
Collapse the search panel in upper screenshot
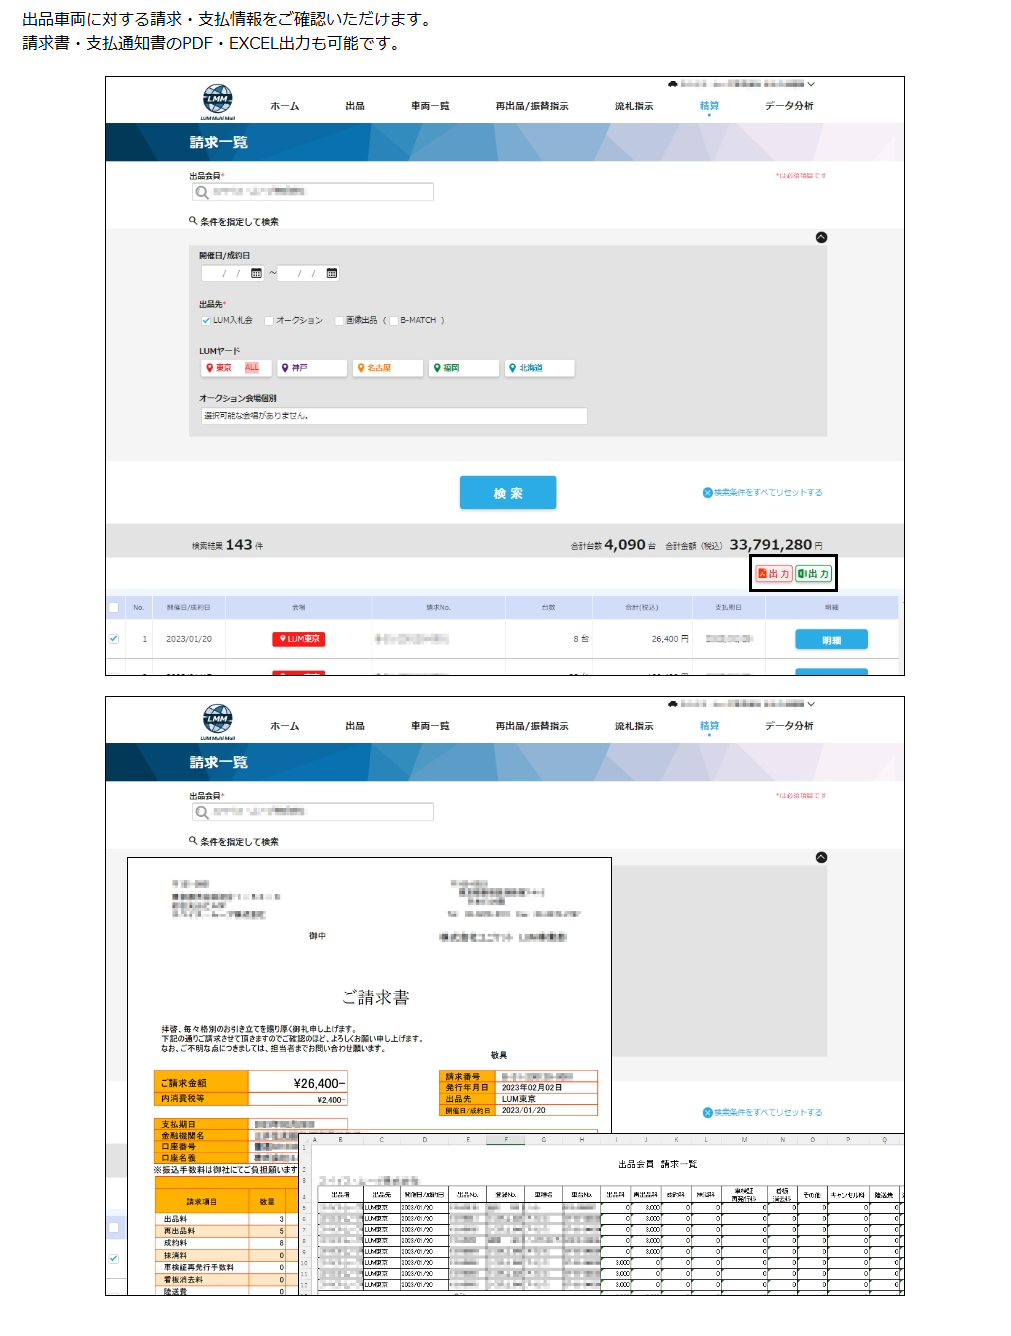[821, 238]
